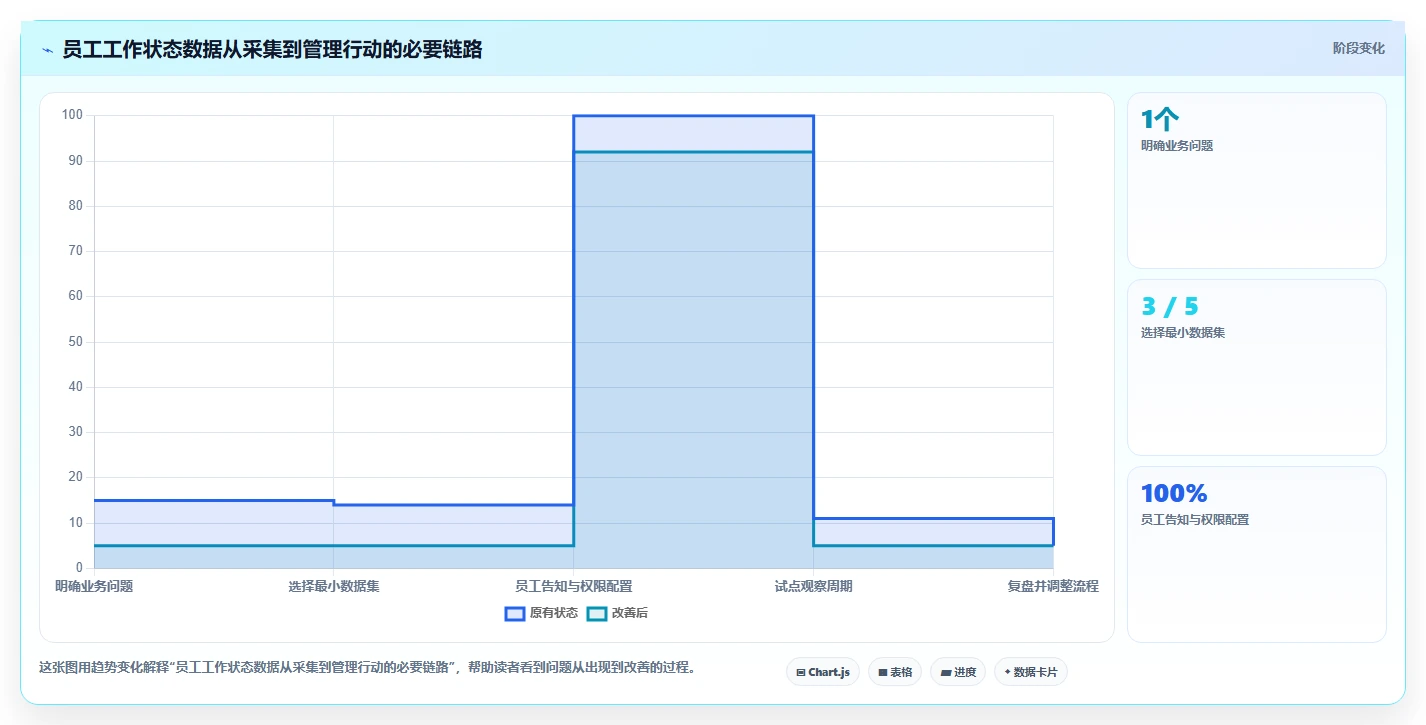This screenshot has width=1426, height=725.
Task: Click the x-axis label 明确业务问题
Action: (x=94, y=586)
